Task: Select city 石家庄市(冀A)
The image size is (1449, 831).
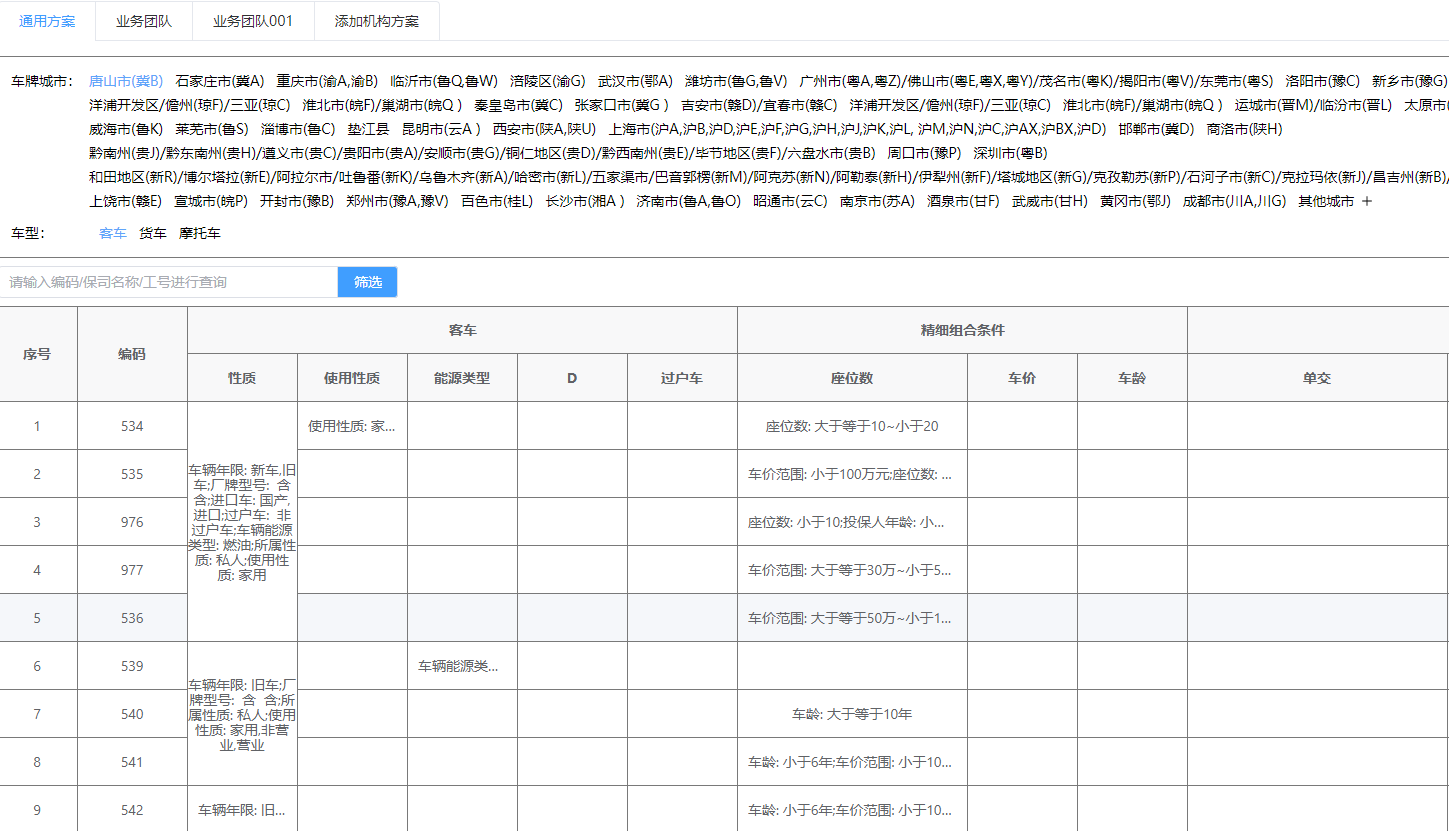Action: click(x=220, y=81)
